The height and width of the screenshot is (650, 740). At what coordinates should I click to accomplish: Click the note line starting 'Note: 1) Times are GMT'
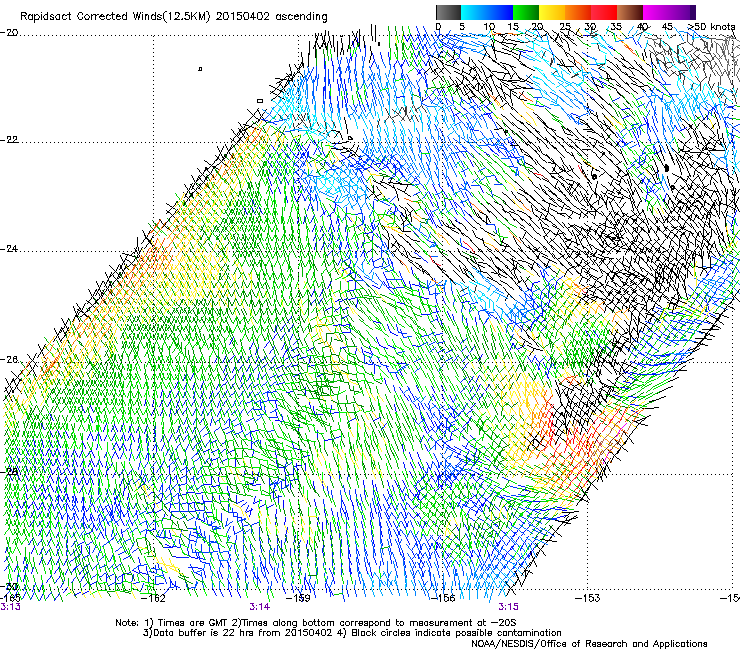pos(316,623)
